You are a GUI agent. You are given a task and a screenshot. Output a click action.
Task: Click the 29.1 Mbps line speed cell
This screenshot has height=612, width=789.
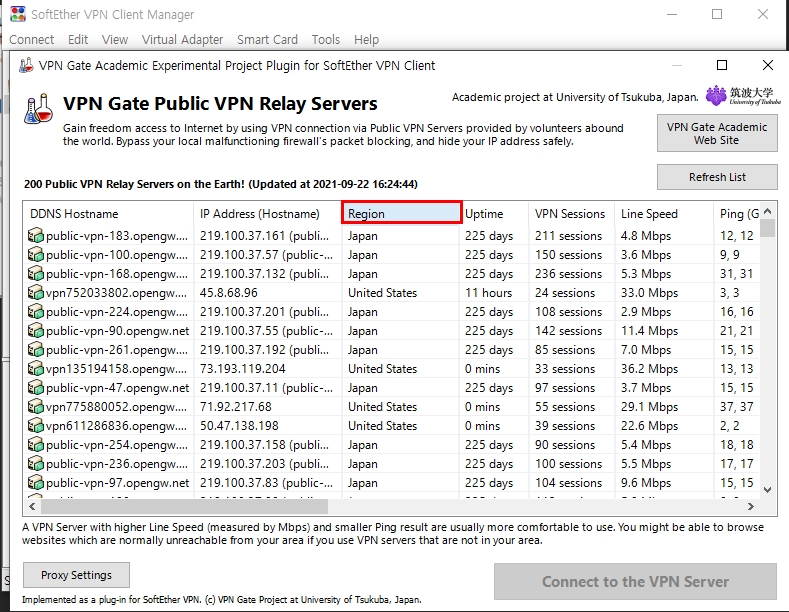pos(649,407)
